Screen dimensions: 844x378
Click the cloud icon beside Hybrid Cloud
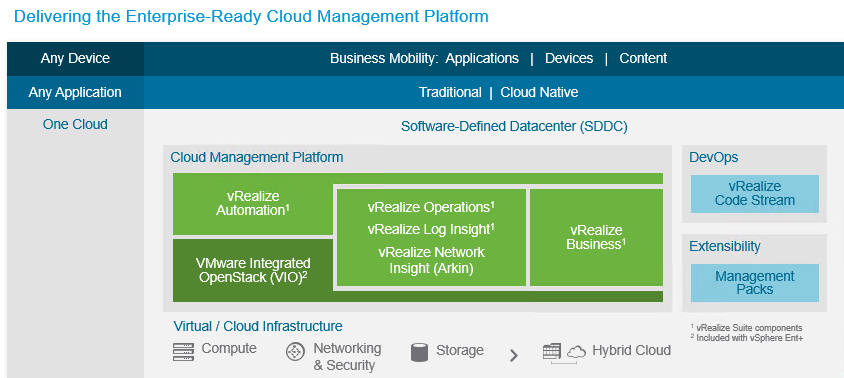[x=576, y=353]
